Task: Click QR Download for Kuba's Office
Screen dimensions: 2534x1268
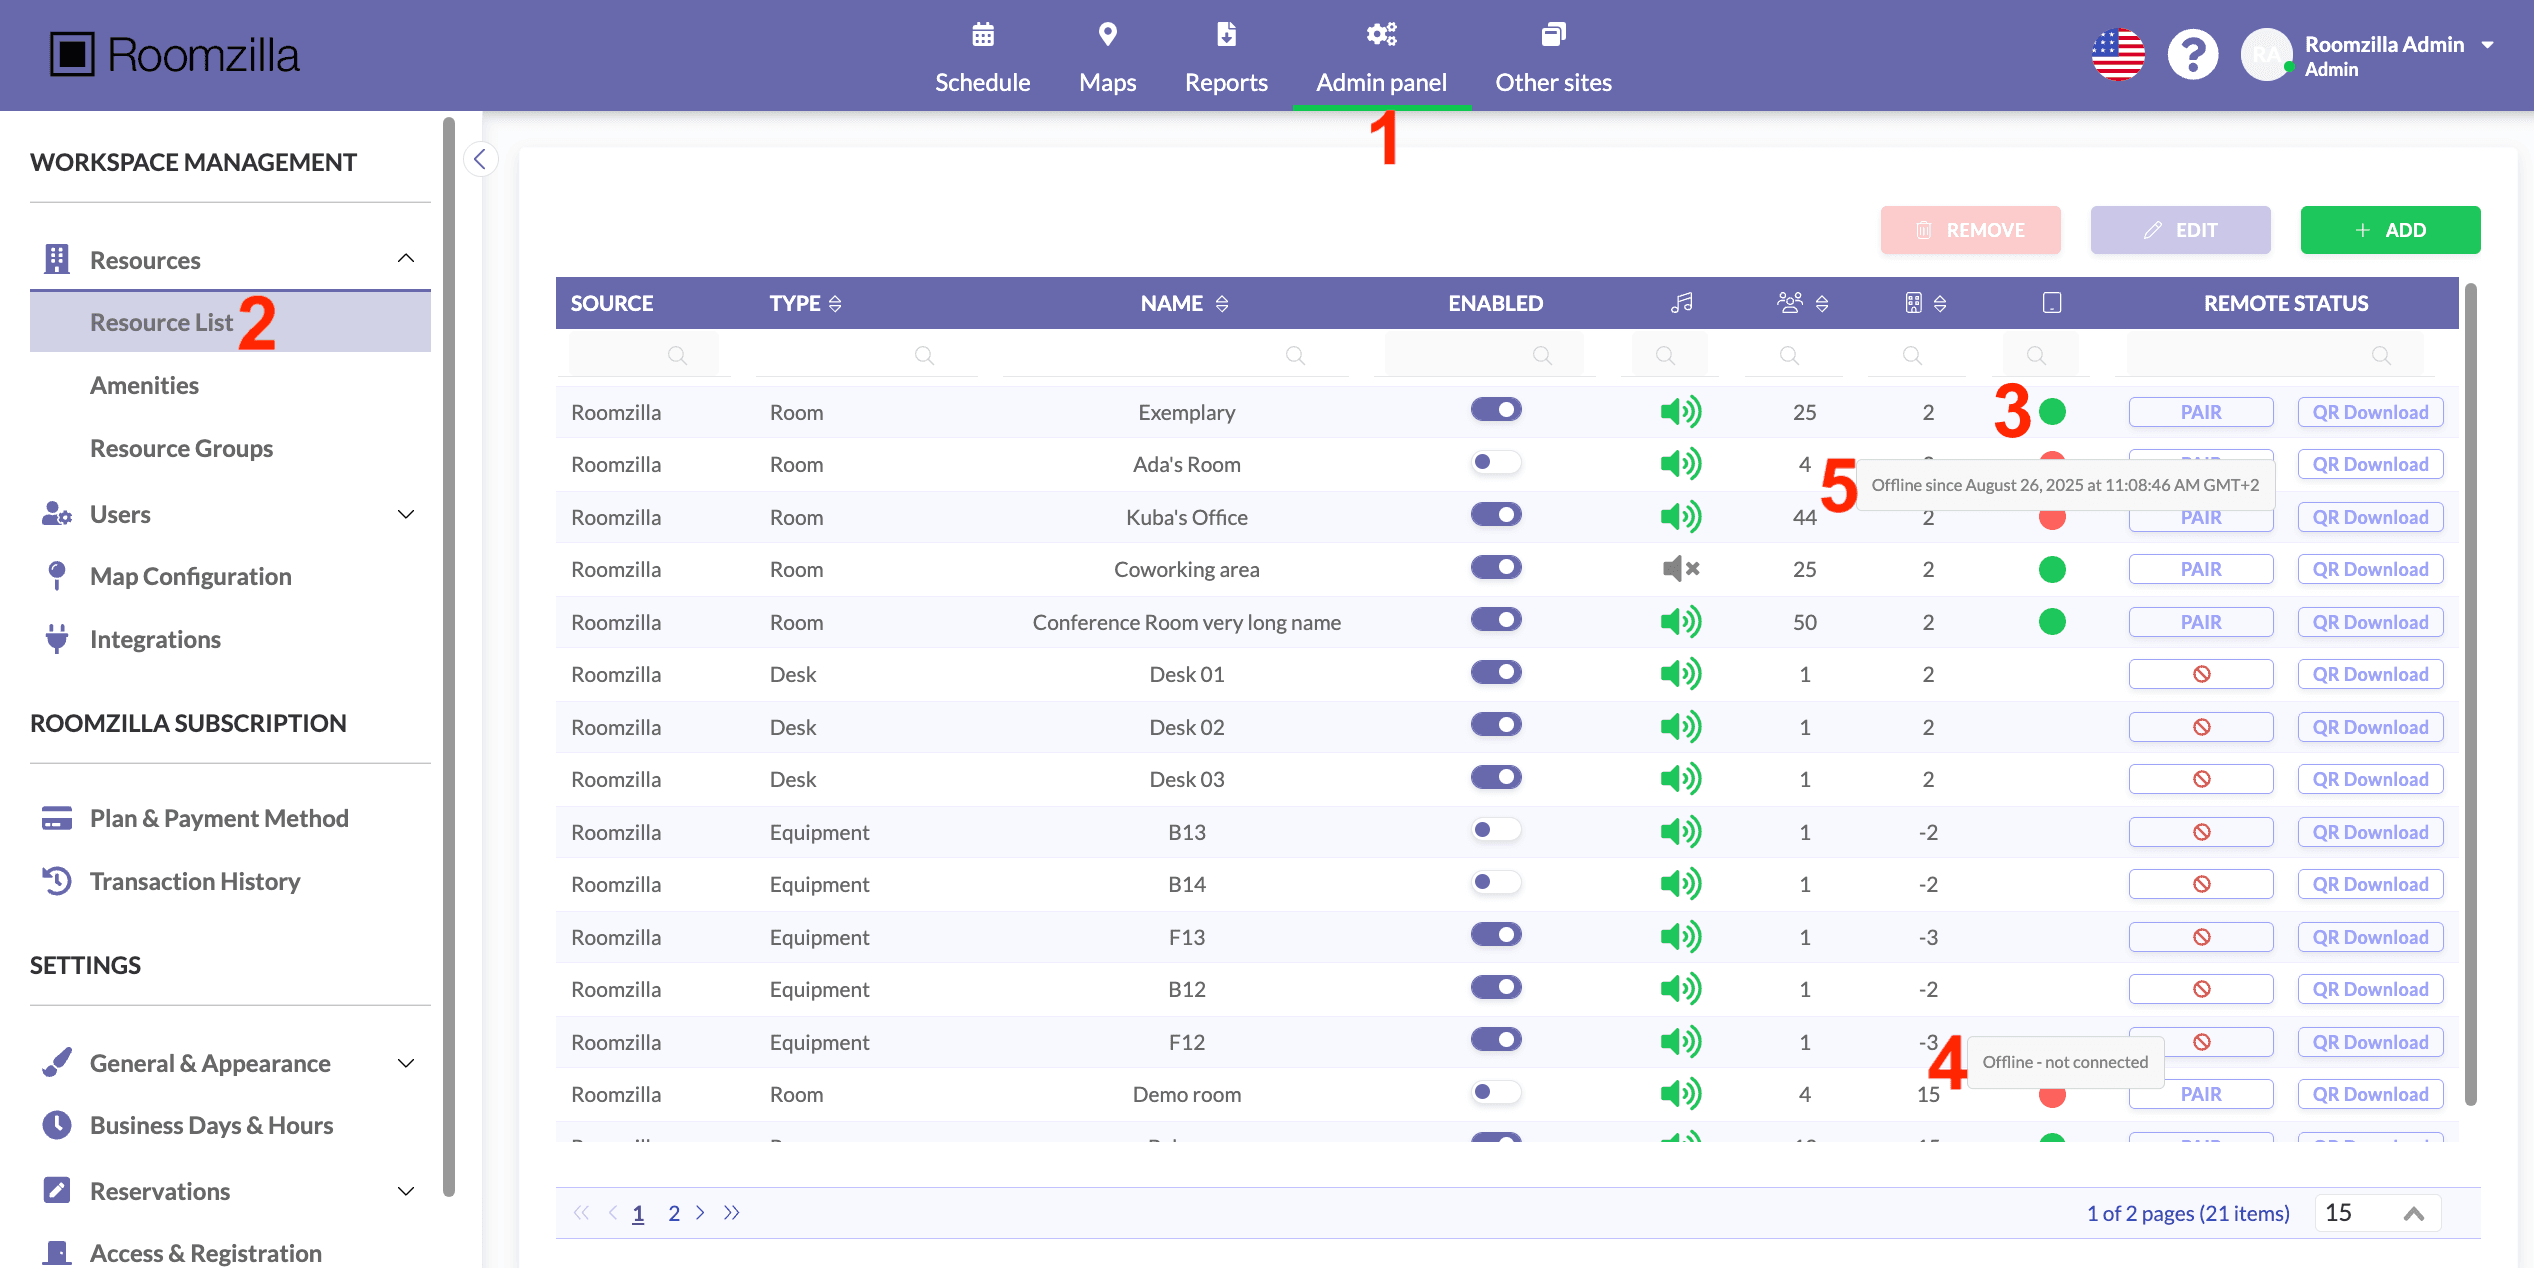Action: click(2369, 517)
